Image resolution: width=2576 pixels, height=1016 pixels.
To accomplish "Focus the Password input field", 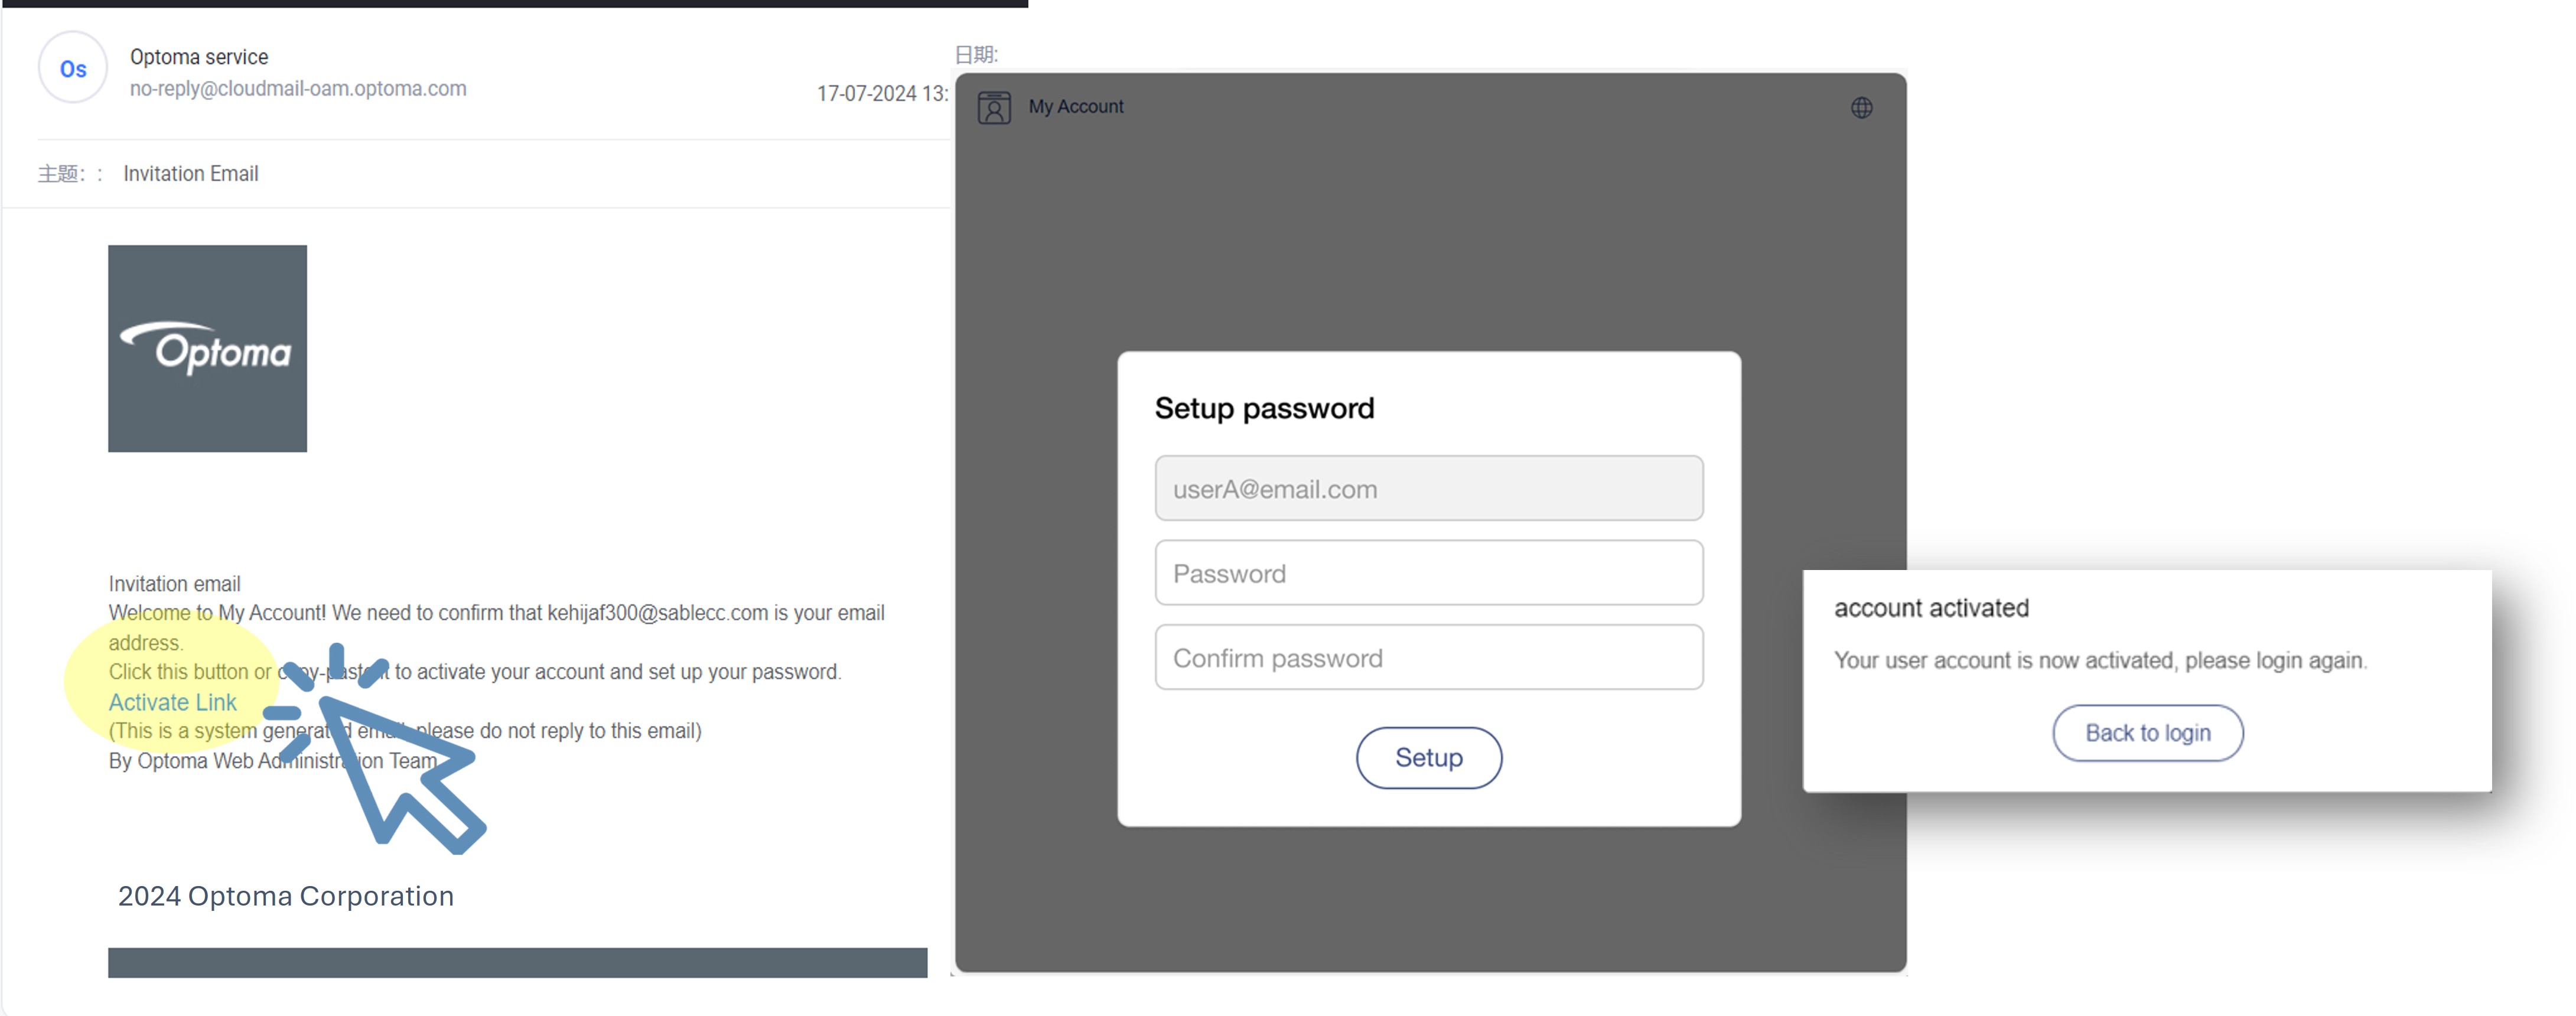I will coord(1428,573).
